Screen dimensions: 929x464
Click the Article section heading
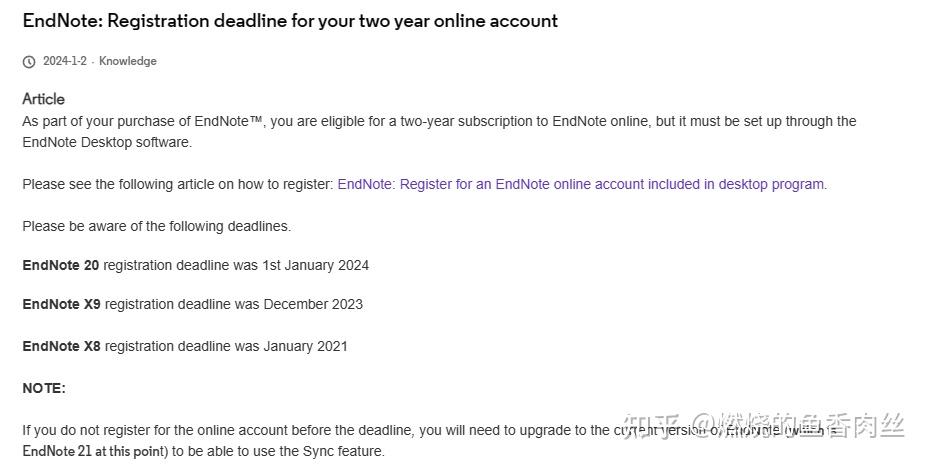click(43, 99)
